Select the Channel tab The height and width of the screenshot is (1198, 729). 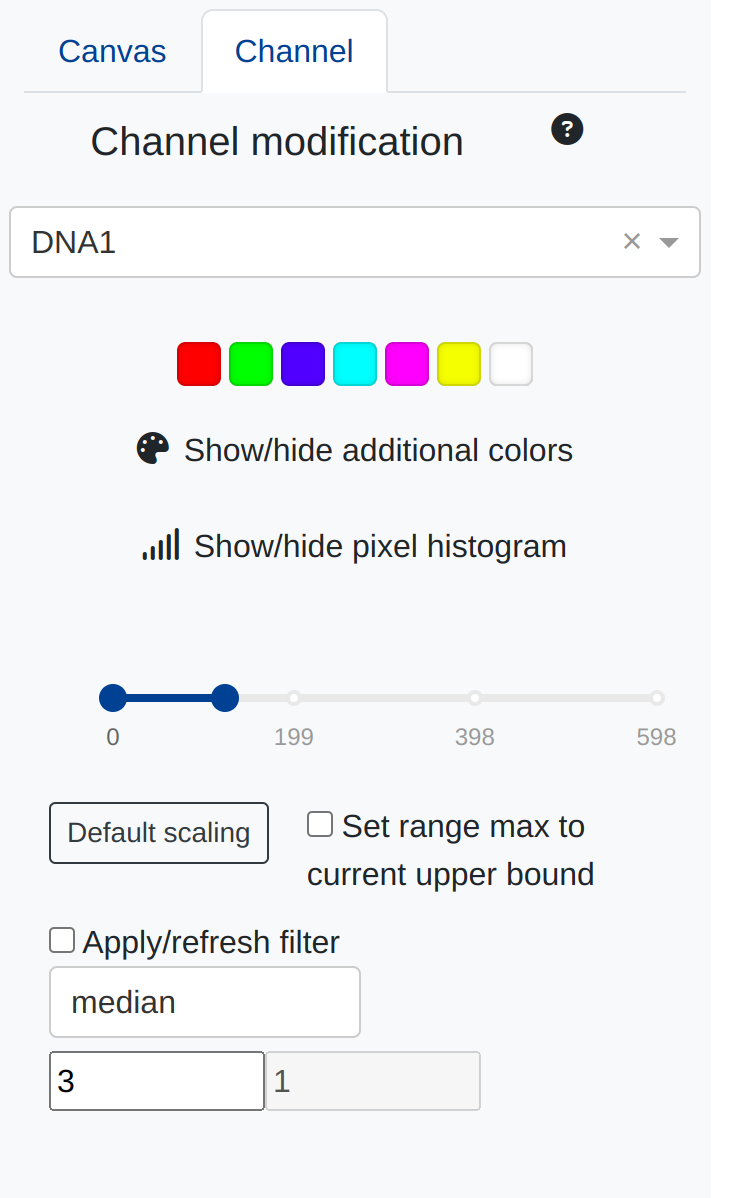click(294, 52)
